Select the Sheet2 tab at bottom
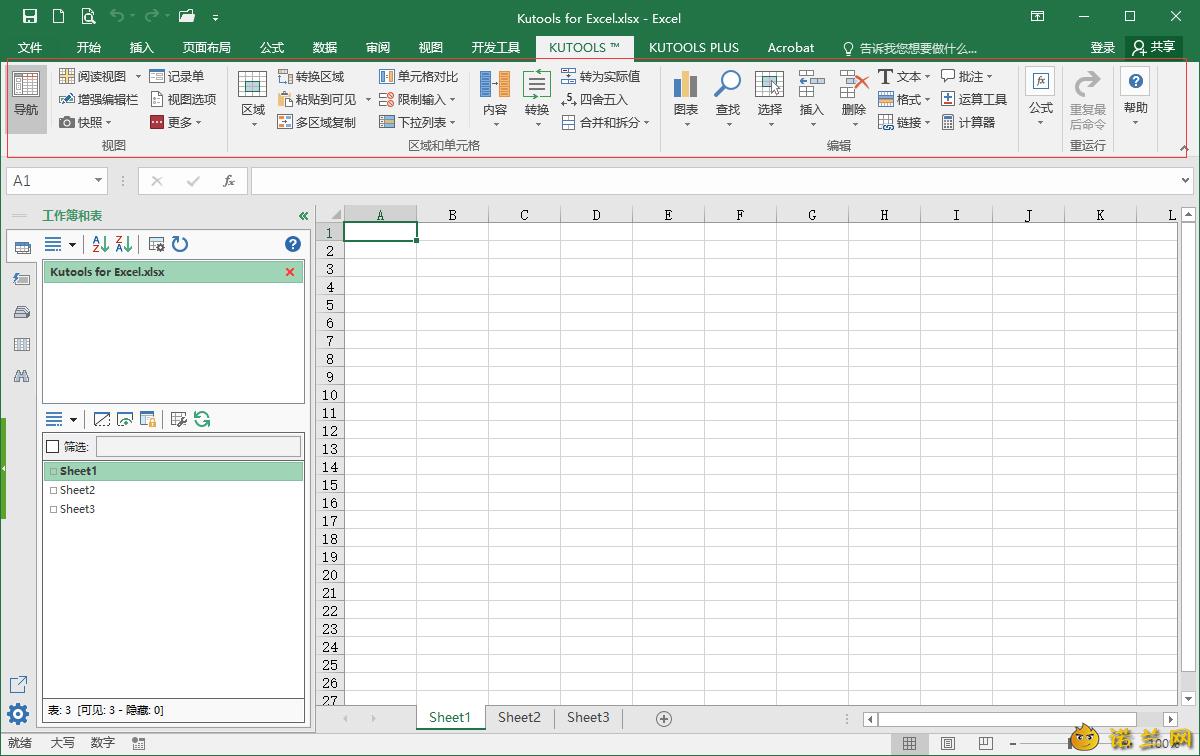The width and height of the screenshot is (1200, 756). point(519,717)
